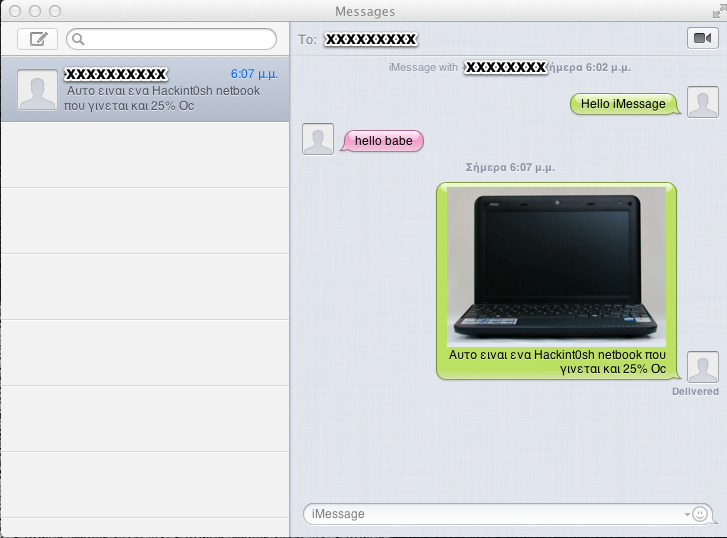
Task: Close the Messages window
Action: tap(15, 11)
